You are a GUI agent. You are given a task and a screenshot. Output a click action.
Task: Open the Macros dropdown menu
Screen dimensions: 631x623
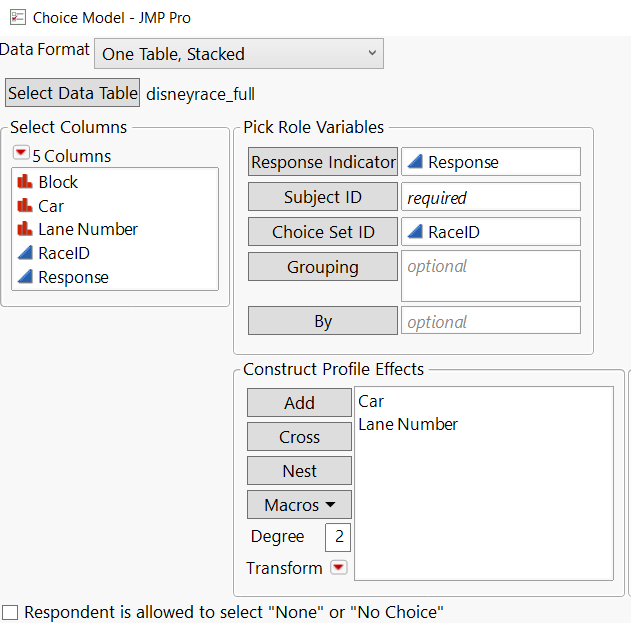(299, 505)
